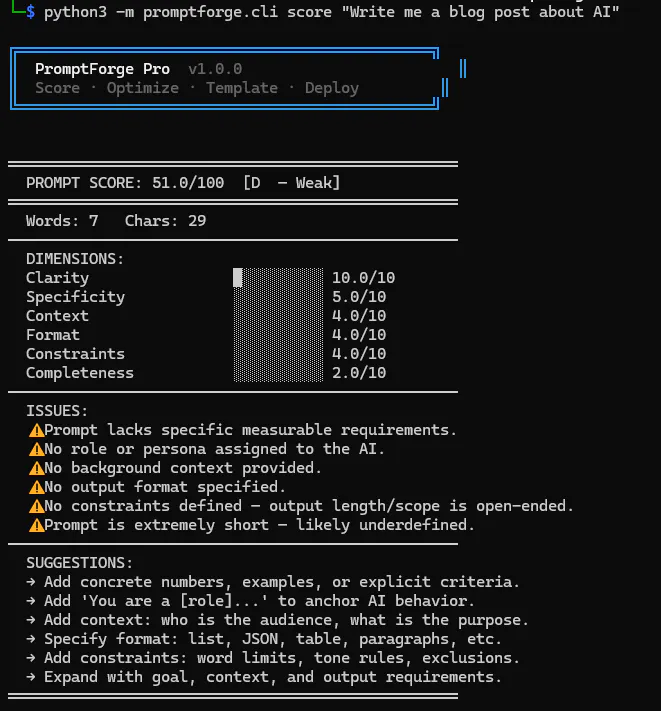
Task: Click the Format score '4.0/10'
Action: (359, 335)
